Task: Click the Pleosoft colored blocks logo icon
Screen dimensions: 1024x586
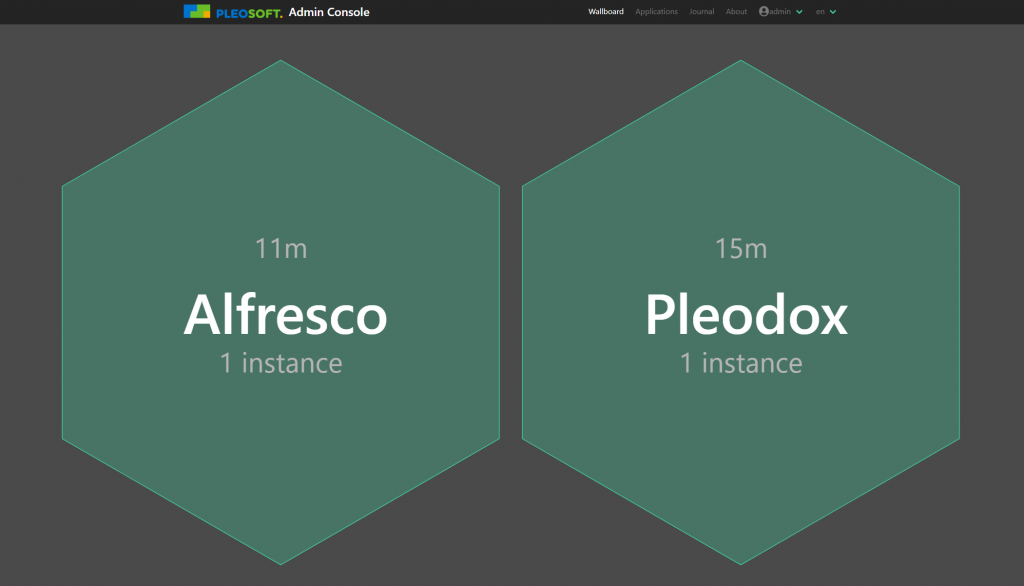Action: click(x=197, y=12)
